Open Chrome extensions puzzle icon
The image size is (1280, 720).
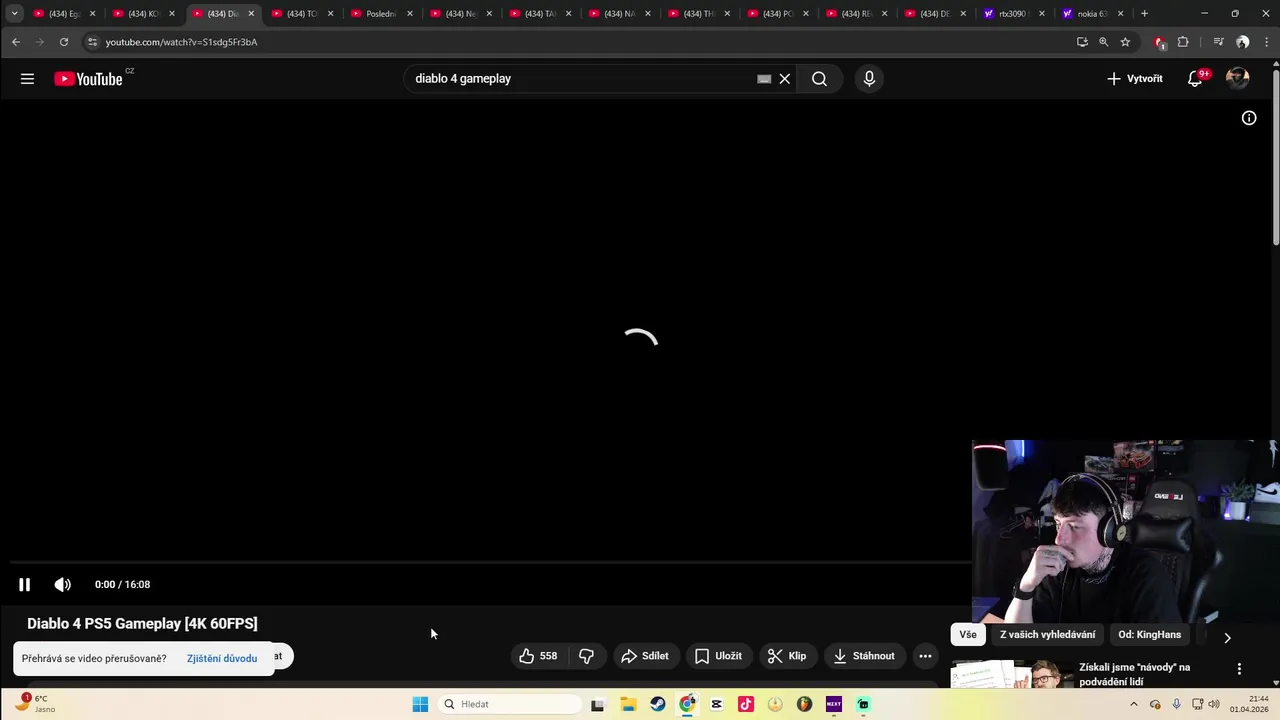[x=1184, y=42]
